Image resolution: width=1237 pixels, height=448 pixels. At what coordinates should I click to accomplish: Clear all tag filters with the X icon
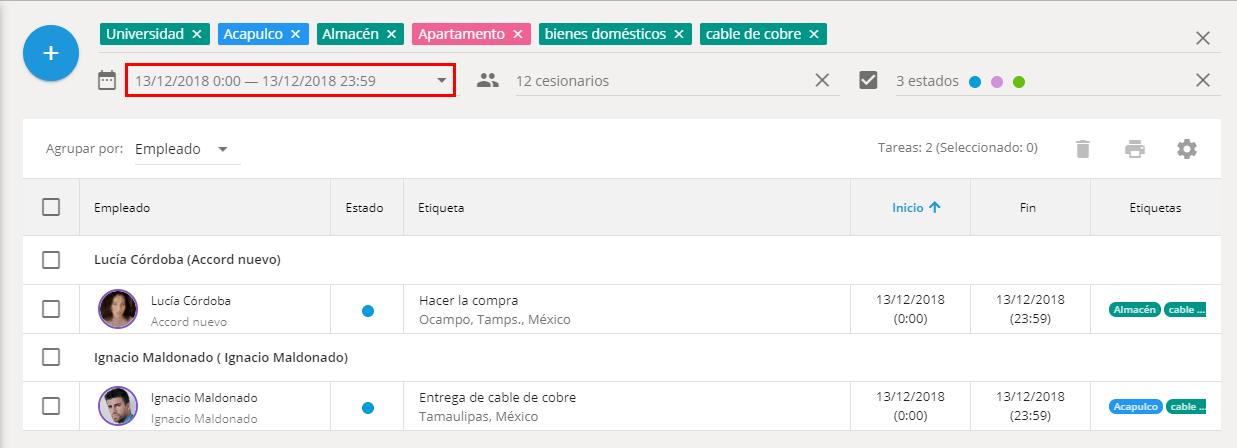[1203, 38]
